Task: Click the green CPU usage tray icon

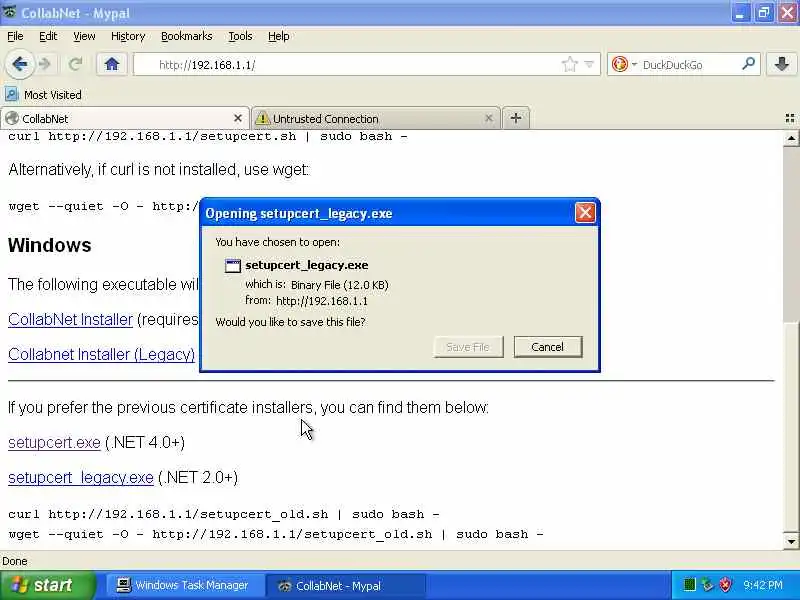Action: point(689,585)
